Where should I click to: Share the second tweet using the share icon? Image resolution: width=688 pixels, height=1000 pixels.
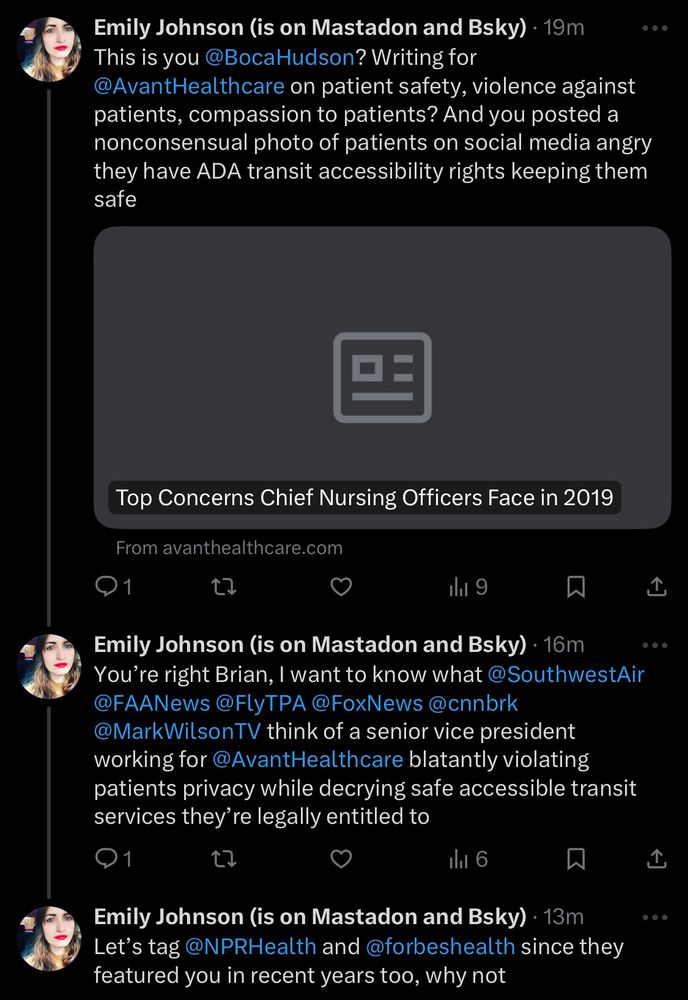655,859
